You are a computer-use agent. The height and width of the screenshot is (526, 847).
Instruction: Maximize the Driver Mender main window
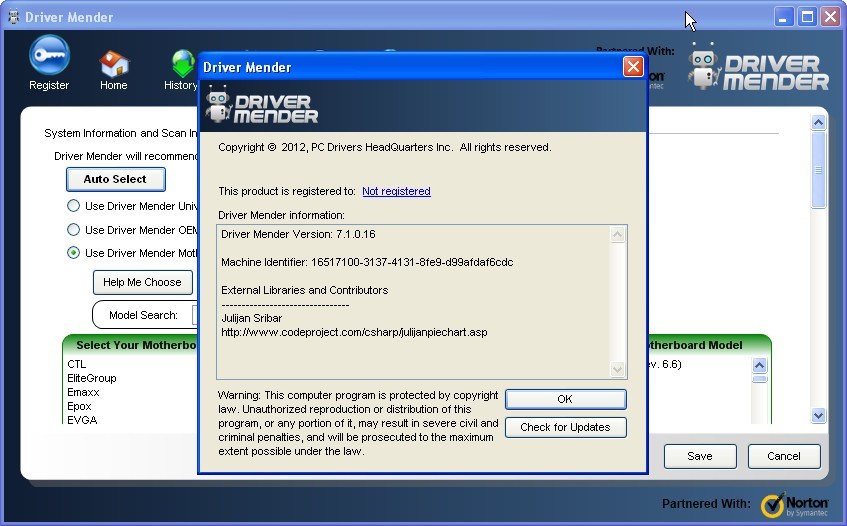click(807, 17)
